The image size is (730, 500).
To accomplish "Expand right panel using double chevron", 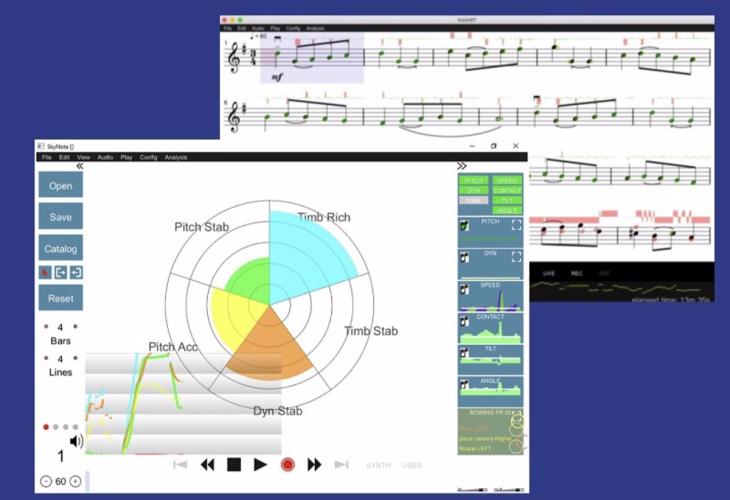I will (462, 166).
